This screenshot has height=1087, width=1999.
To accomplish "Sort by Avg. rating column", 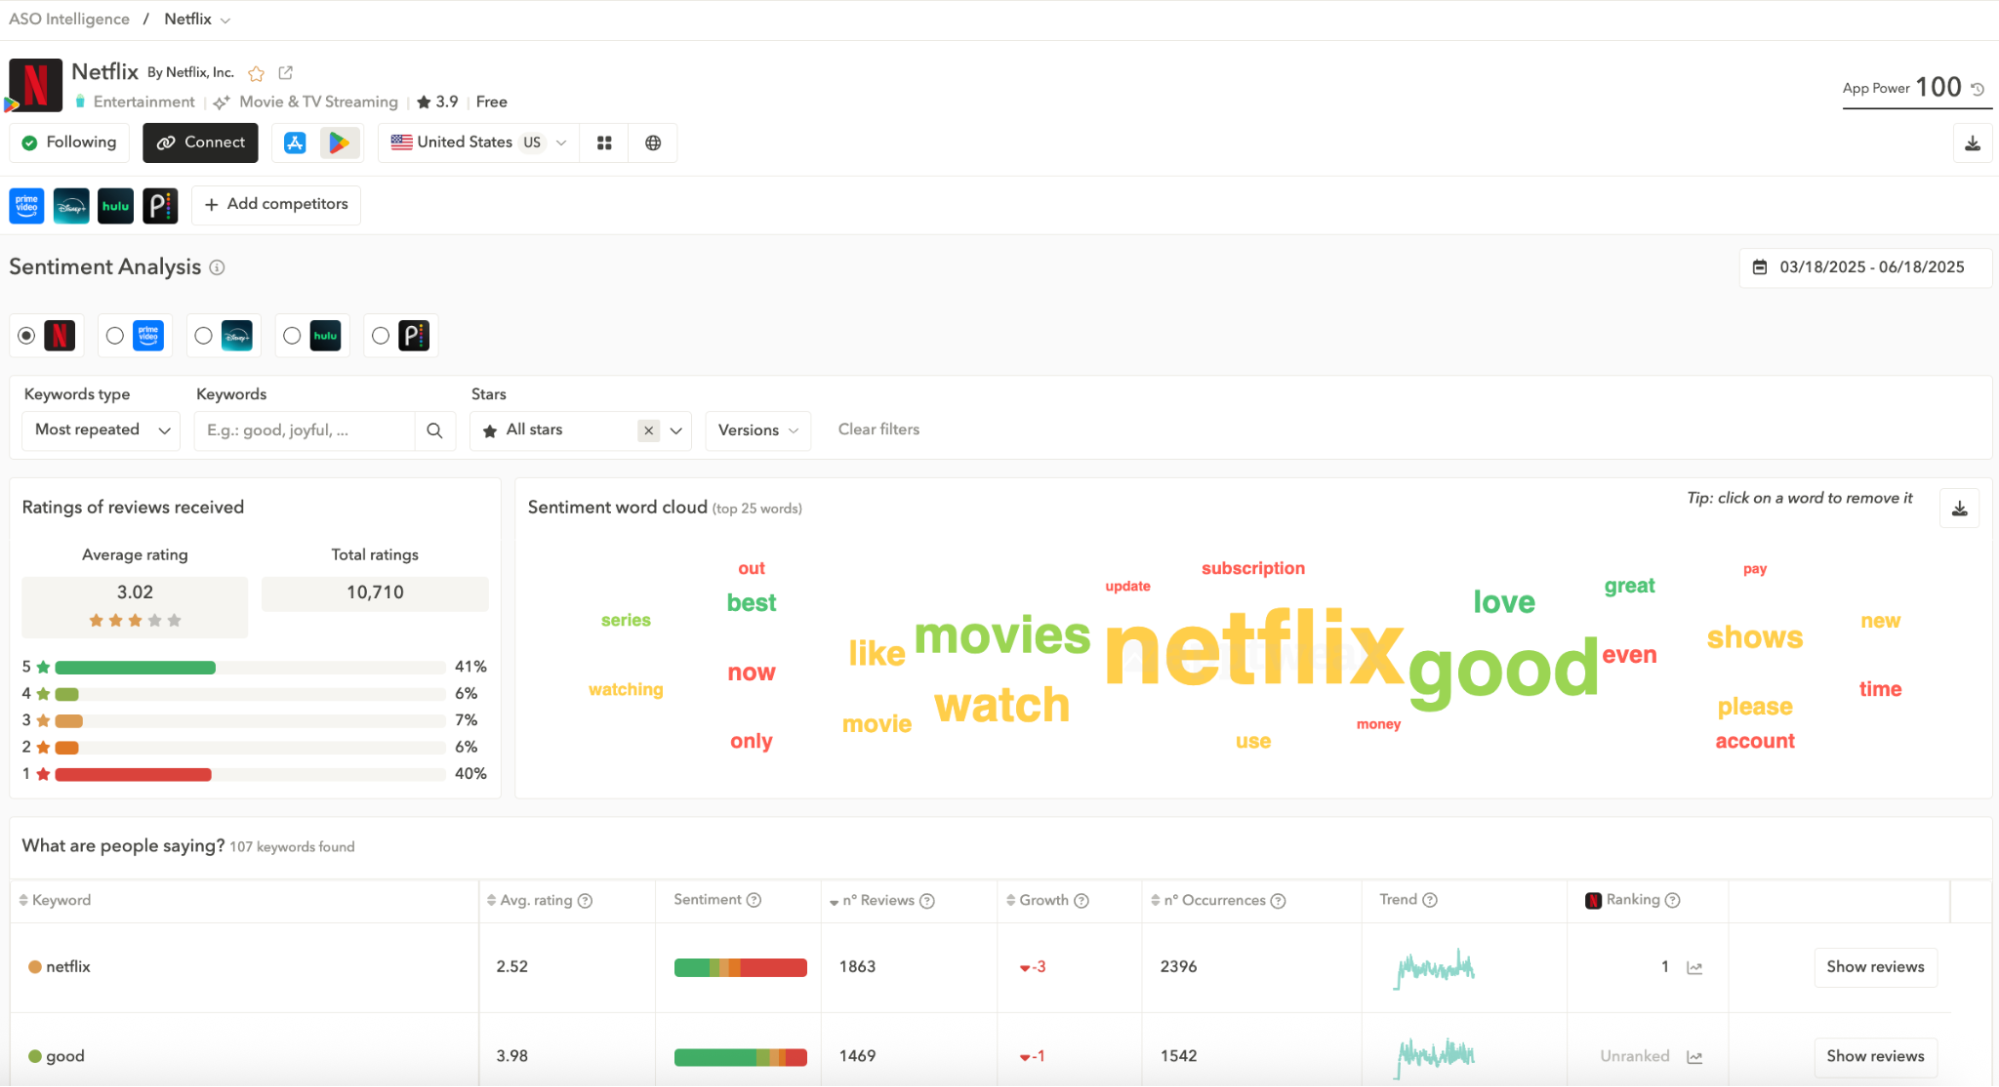I will tap(529, 901).
